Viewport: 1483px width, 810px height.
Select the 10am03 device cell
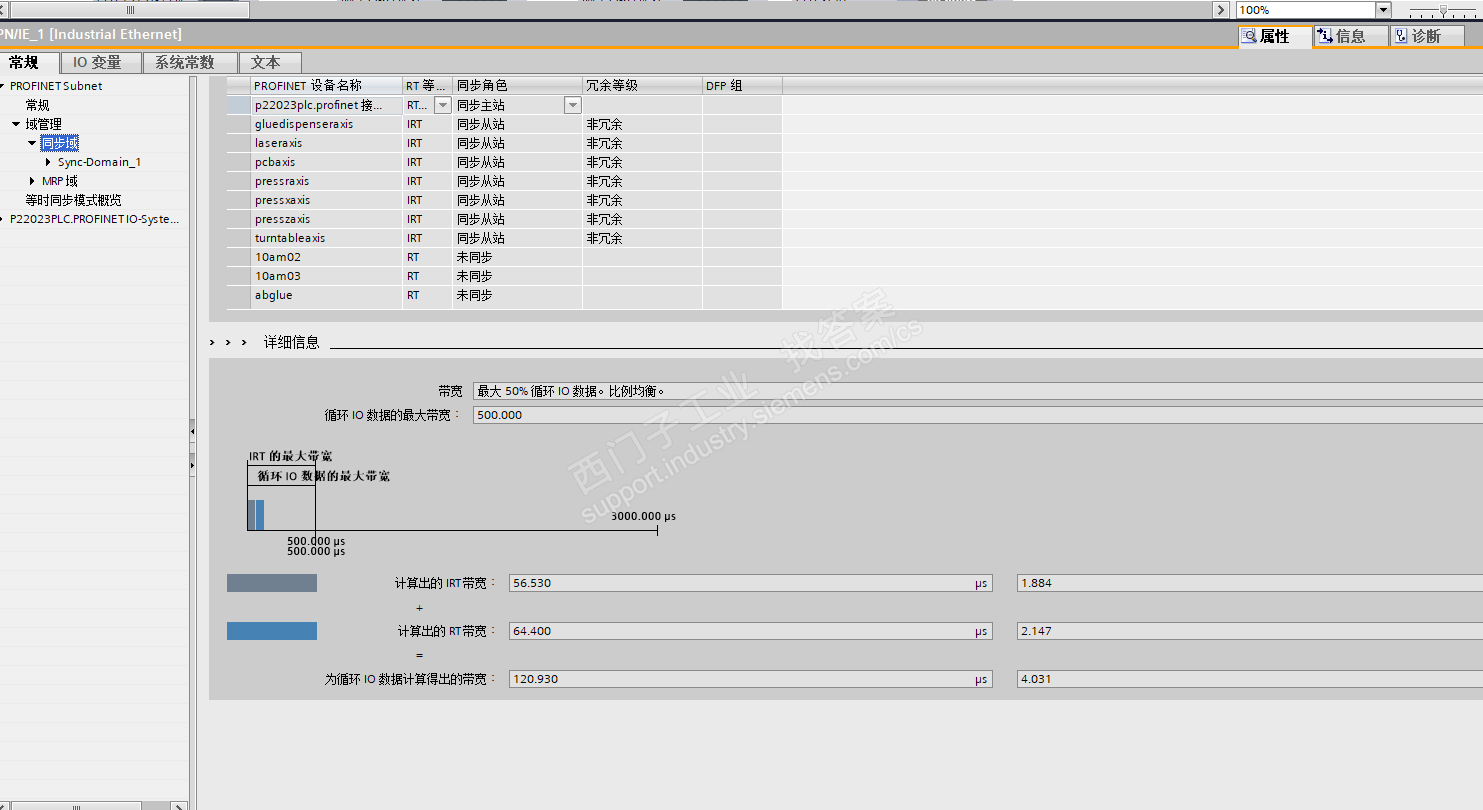[326, 276]
